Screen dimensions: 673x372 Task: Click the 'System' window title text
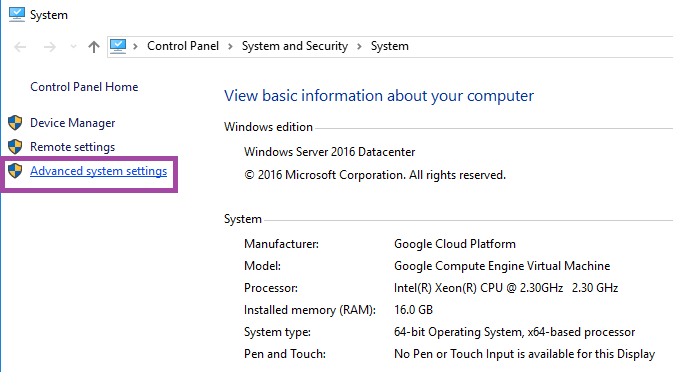49,15
